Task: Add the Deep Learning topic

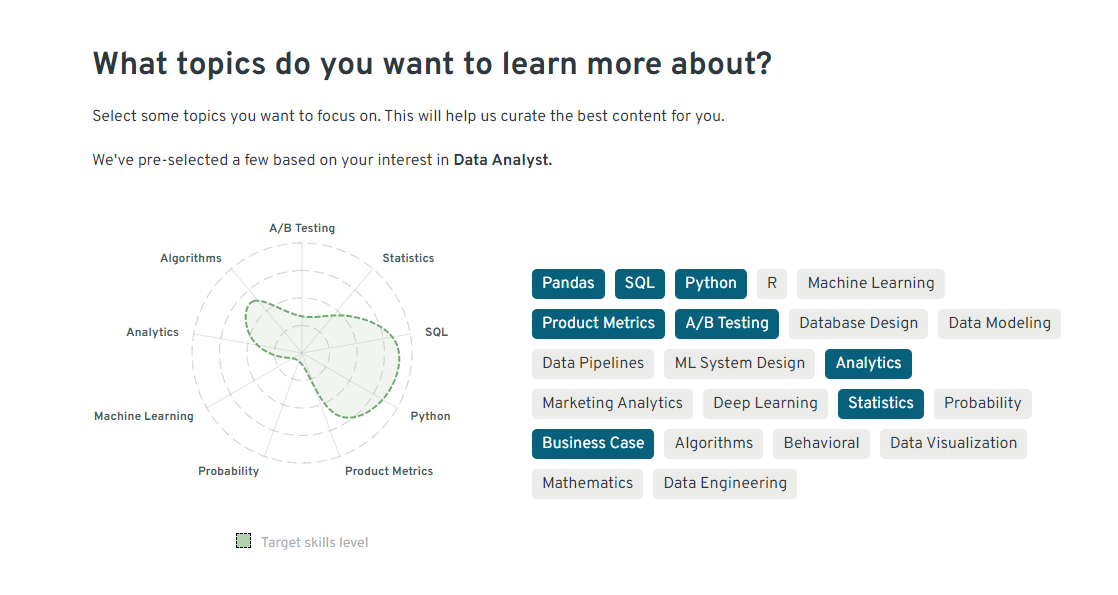Action: point(765,403)
